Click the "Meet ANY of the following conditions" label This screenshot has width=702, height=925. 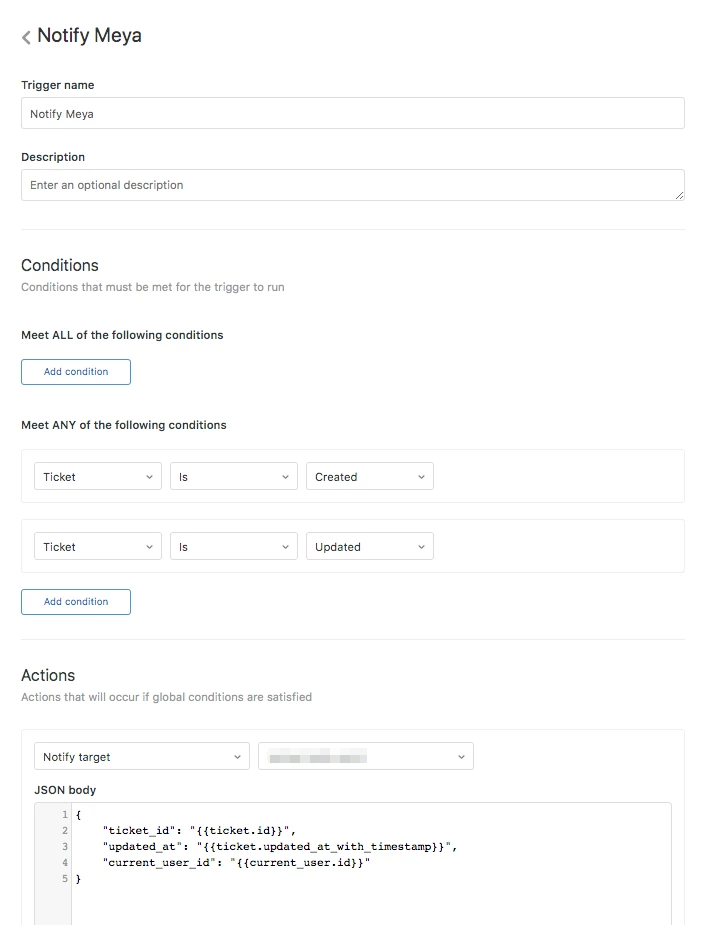124,425
